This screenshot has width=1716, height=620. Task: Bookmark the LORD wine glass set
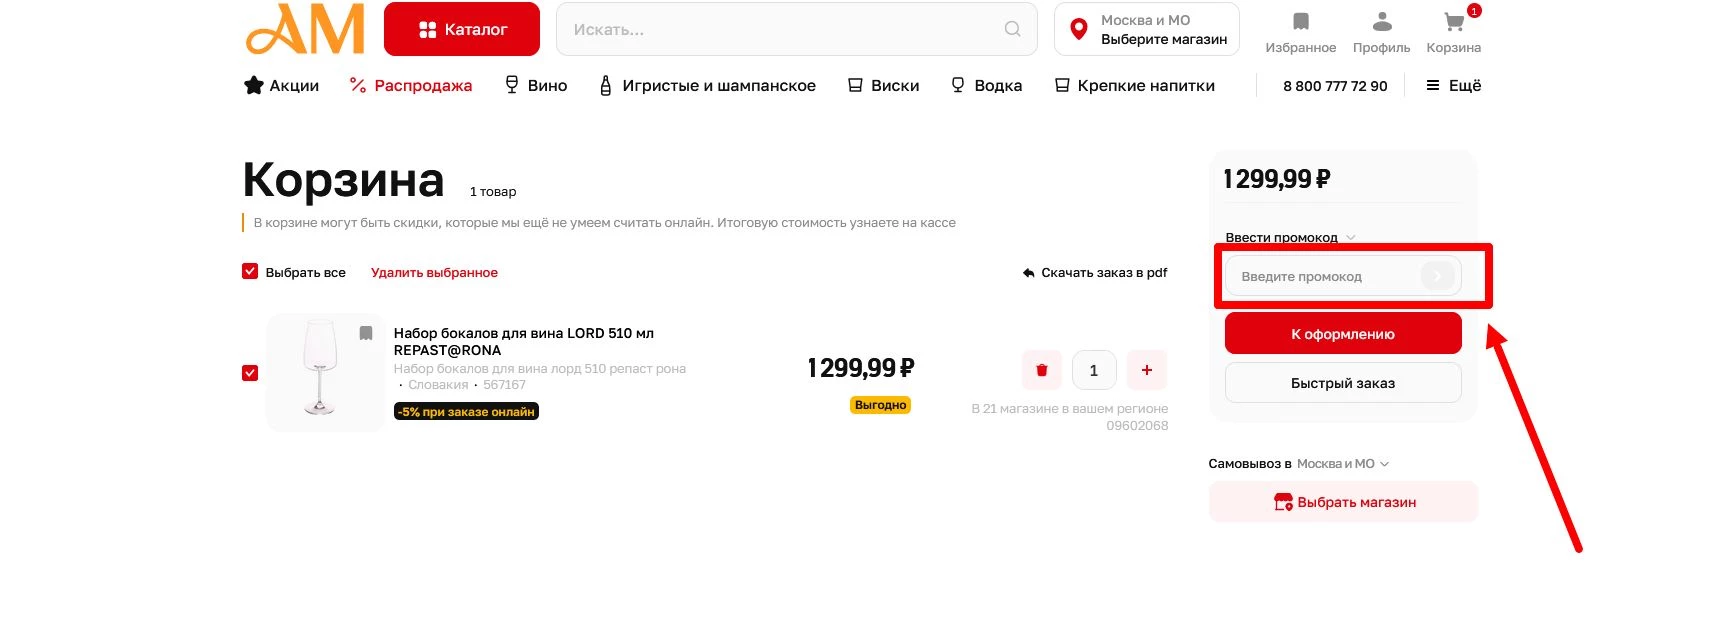click(x=366, y=333)
